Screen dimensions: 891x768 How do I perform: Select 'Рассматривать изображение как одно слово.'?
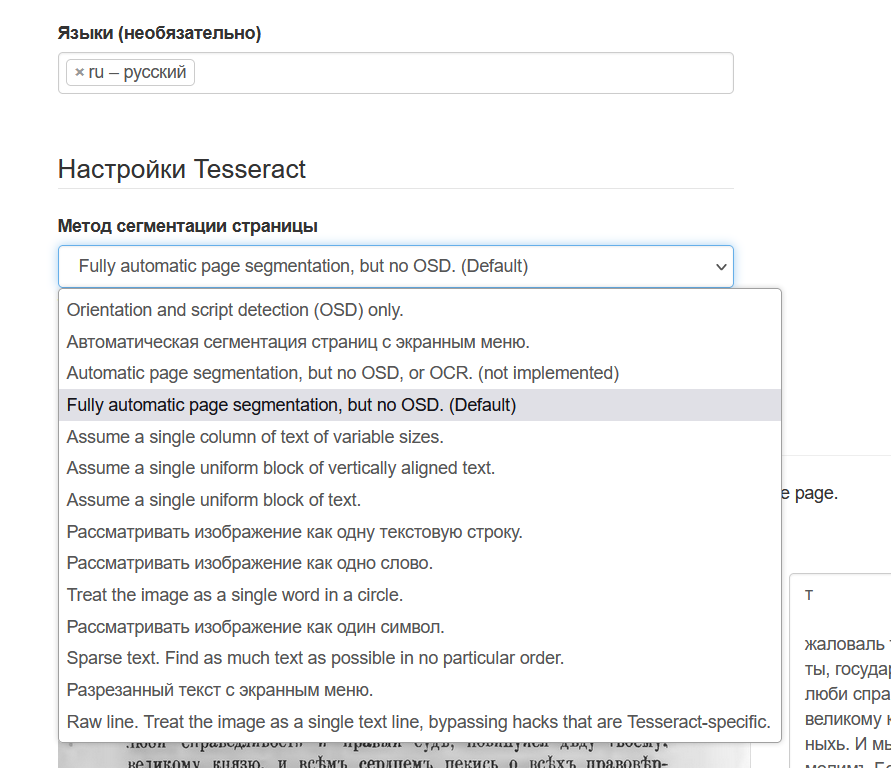point(420,563)
